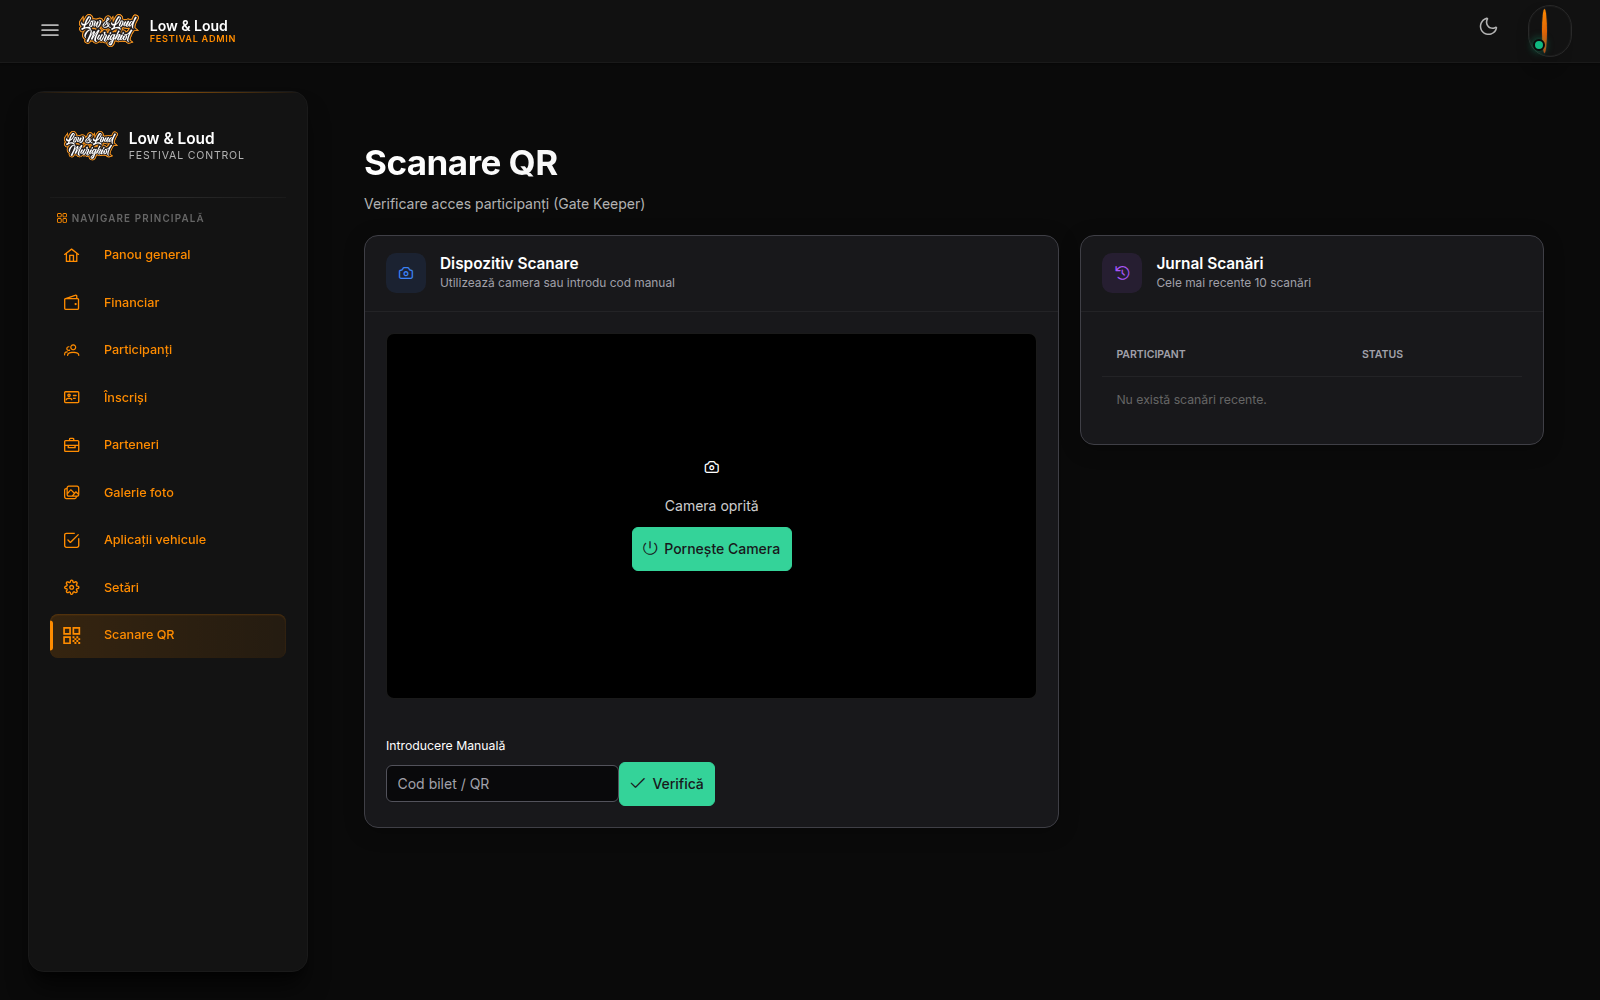Click the Dispozitiv Scanare panel title
Screen dimensions: 1600x1000
coord(509,263)
